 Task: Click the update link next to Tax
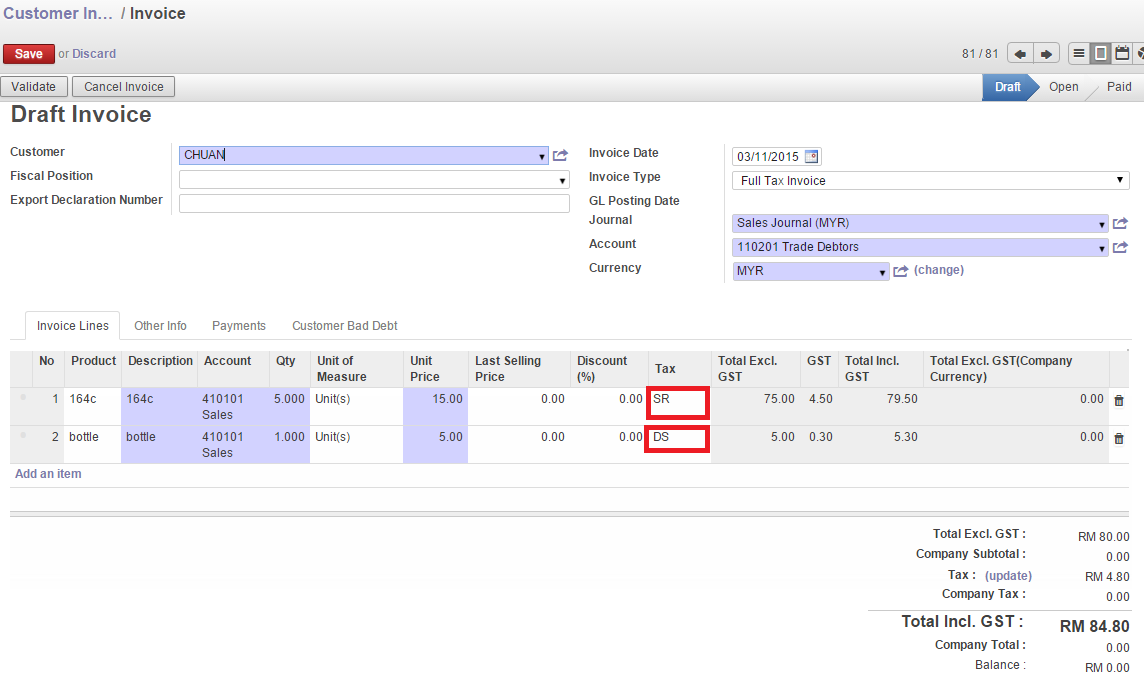point(1008,575)
